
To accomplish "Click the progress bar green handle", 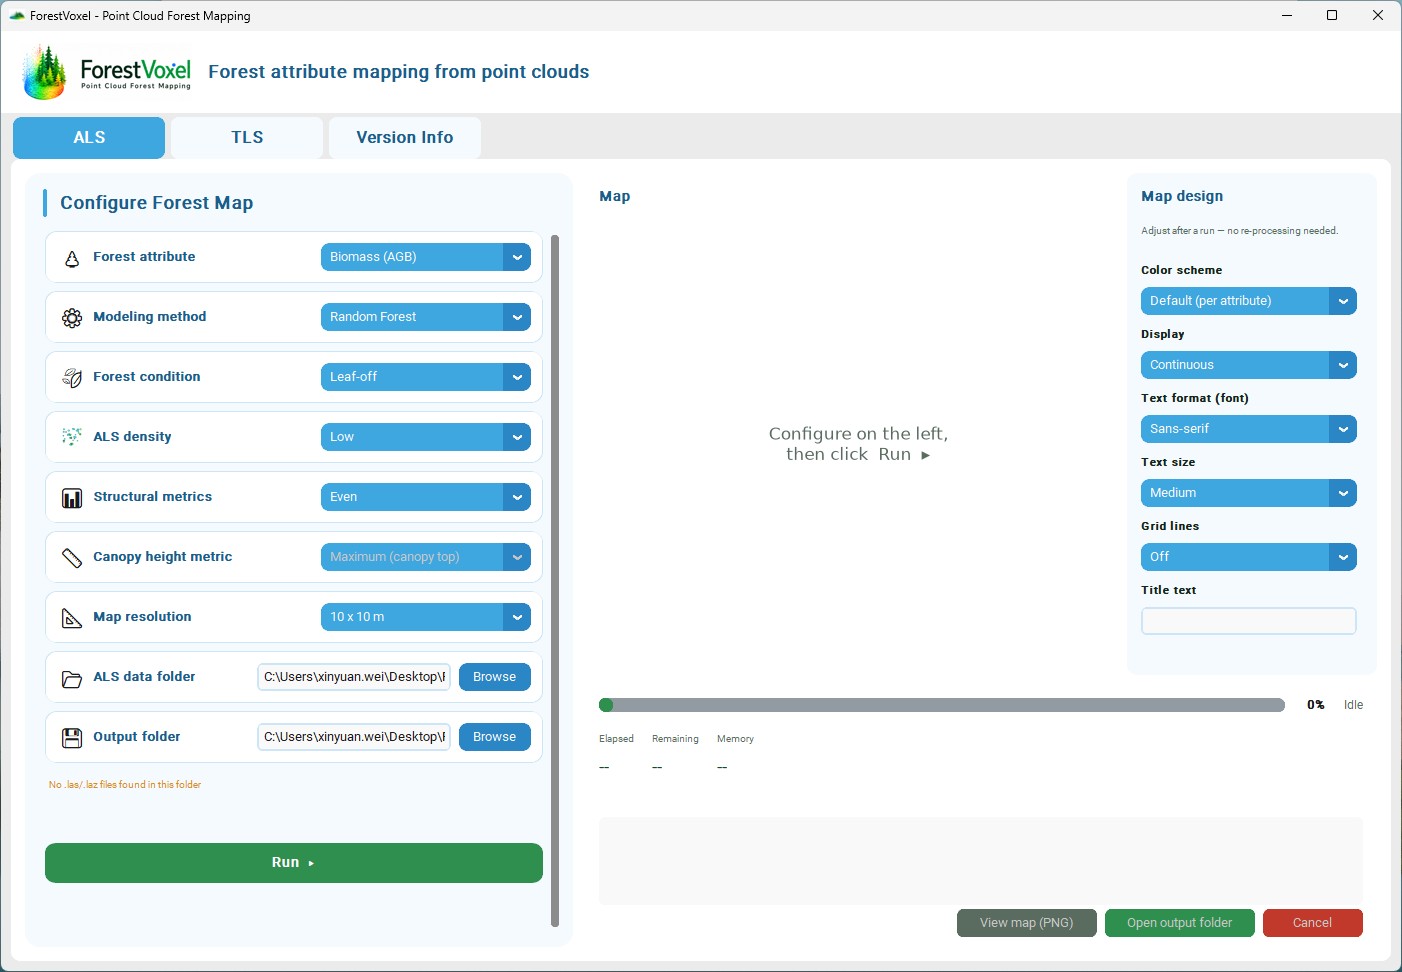I will pyautogui.click(x=606, y=705).
